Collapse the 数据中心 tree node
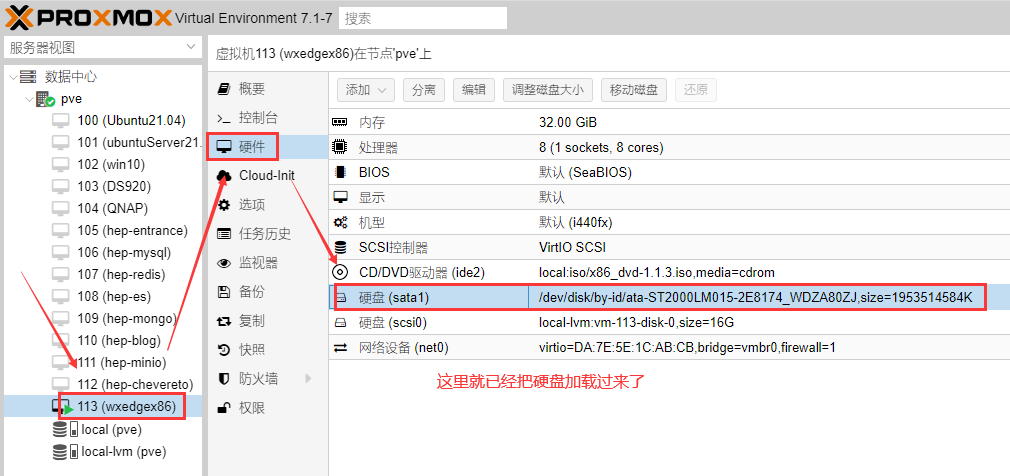 tap(14, 77)
